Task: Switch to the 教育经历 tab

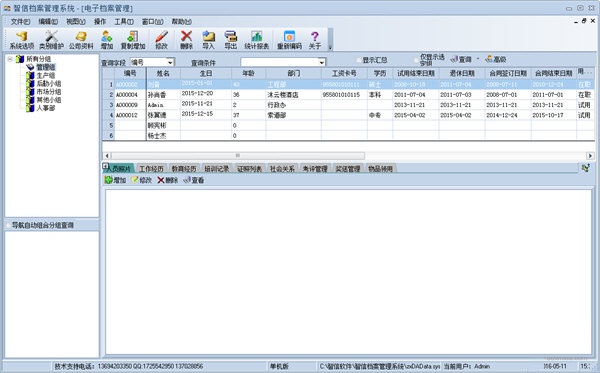Action: click(x=184, y=168)
